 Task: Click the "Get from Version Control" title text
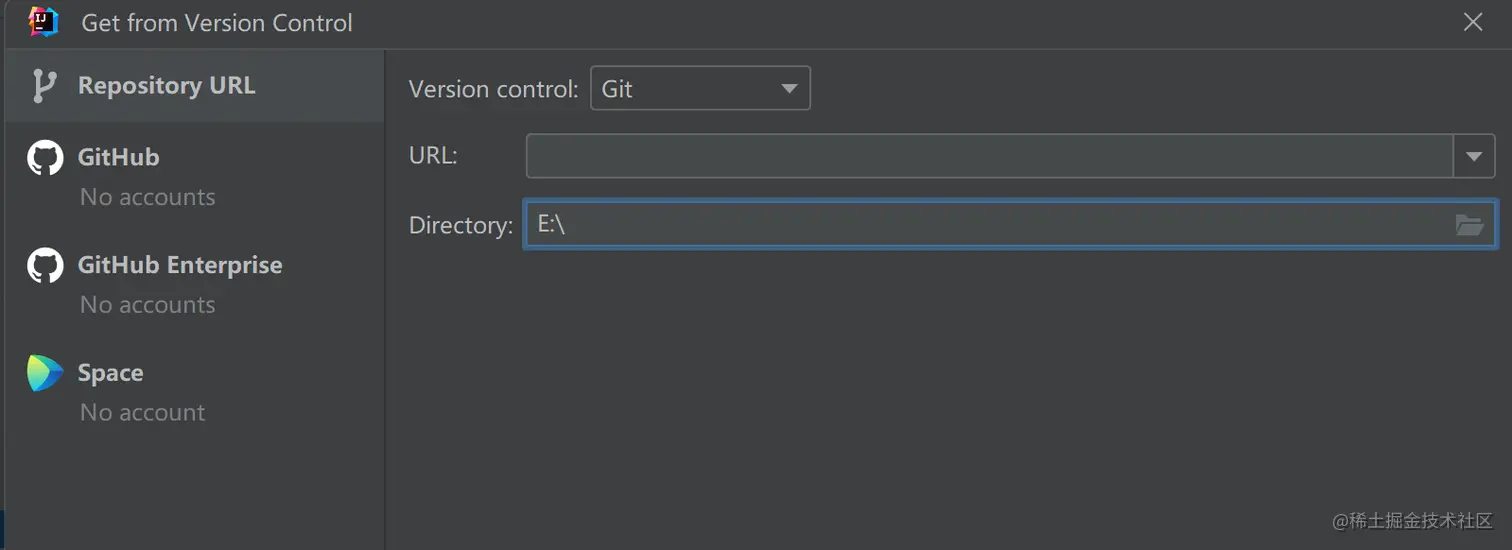point(217,23)
